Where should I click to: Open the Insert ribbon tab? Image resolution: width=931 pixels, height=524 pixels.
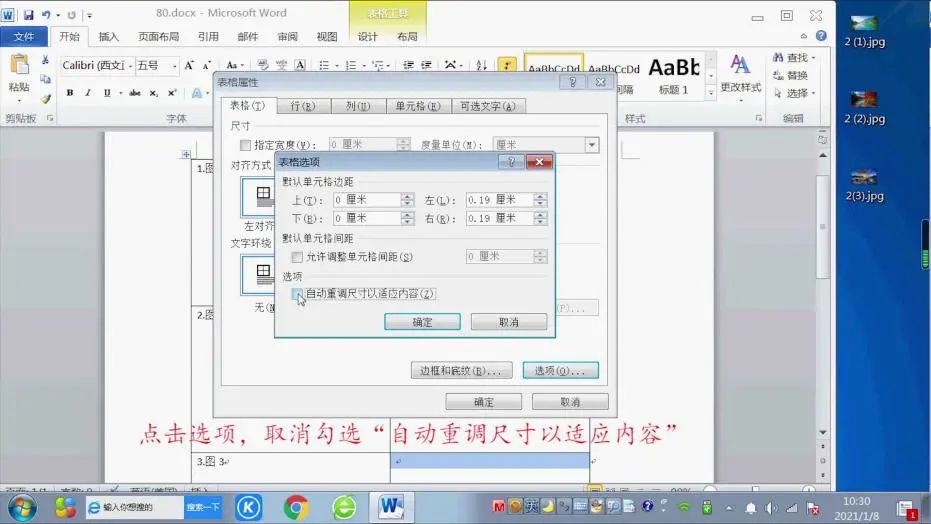tap(108, 37)
